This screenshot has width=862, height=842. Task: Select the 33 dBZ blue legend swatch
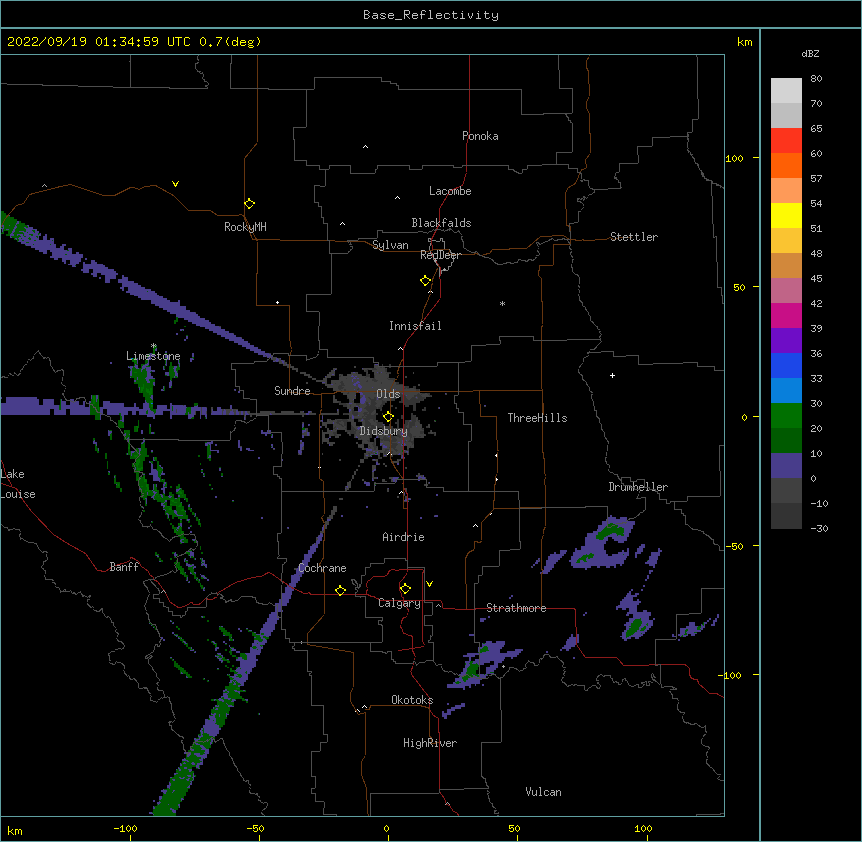[x=786, y=365]
